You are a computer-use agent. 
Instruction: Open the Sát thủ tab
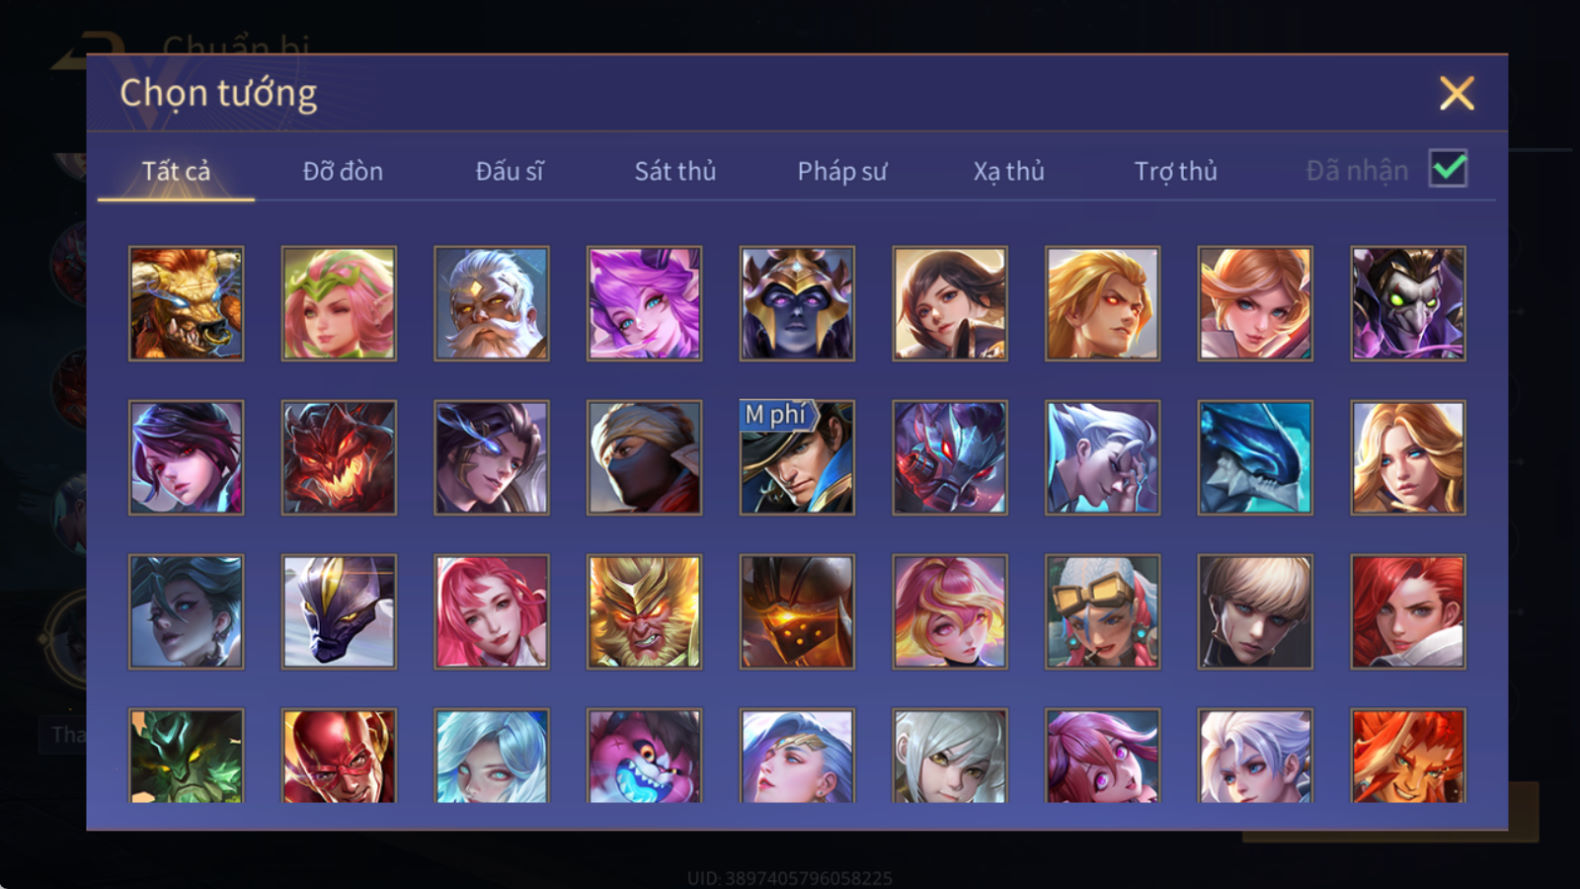[675, 171]
